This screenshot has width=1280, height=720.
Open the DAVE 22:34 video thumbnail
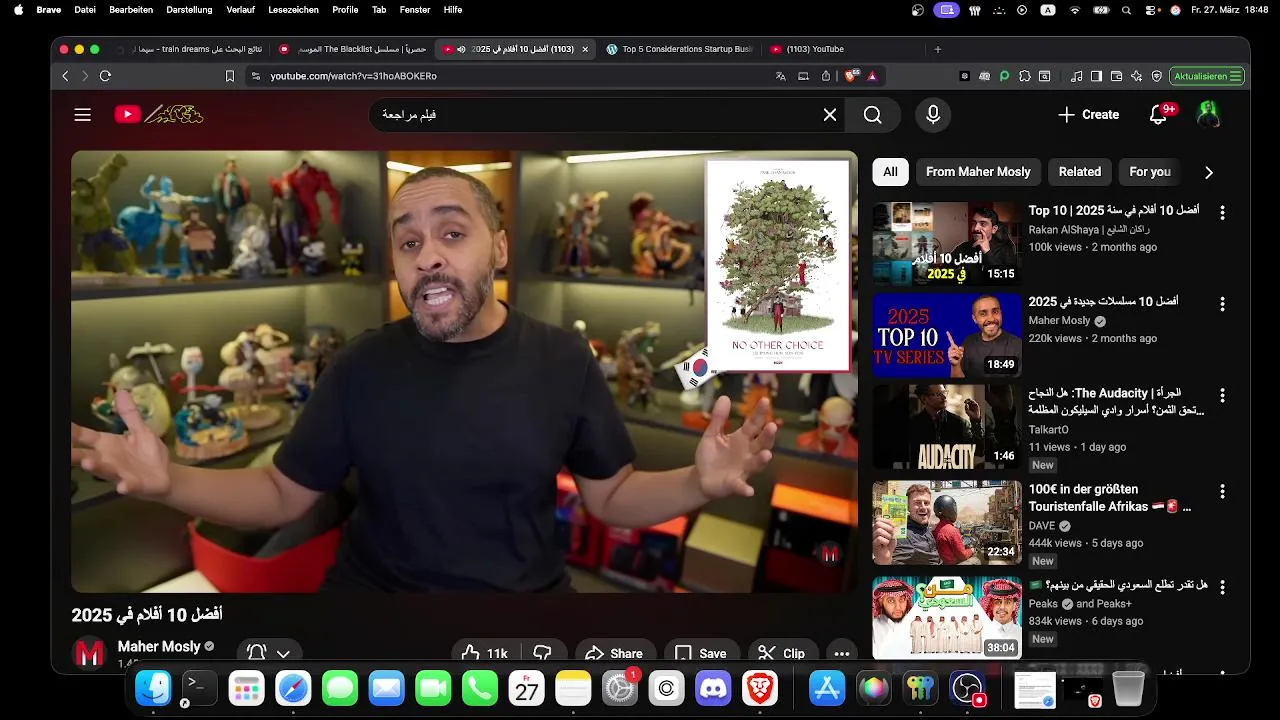pyautogui.click(x=947, y=523)
